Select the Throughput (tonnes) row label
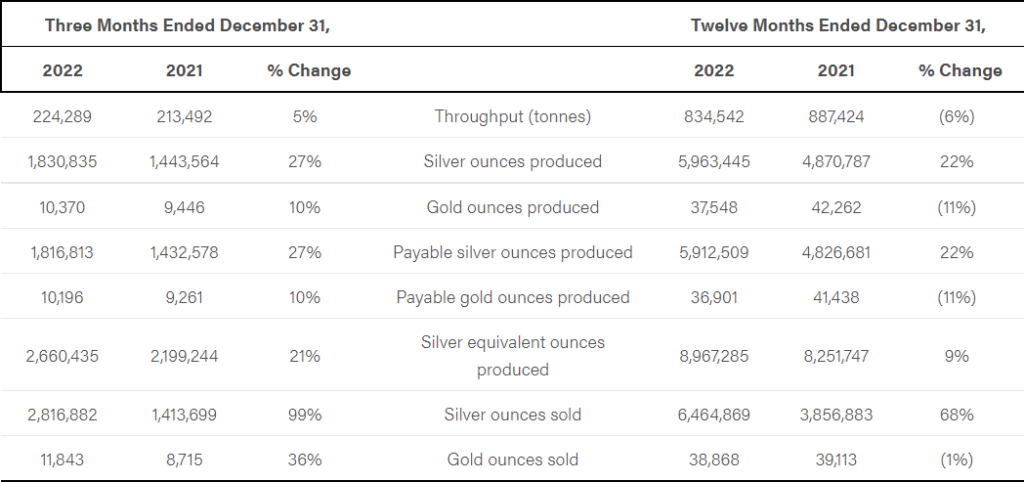1024x482 pixels. coord(513,117)
